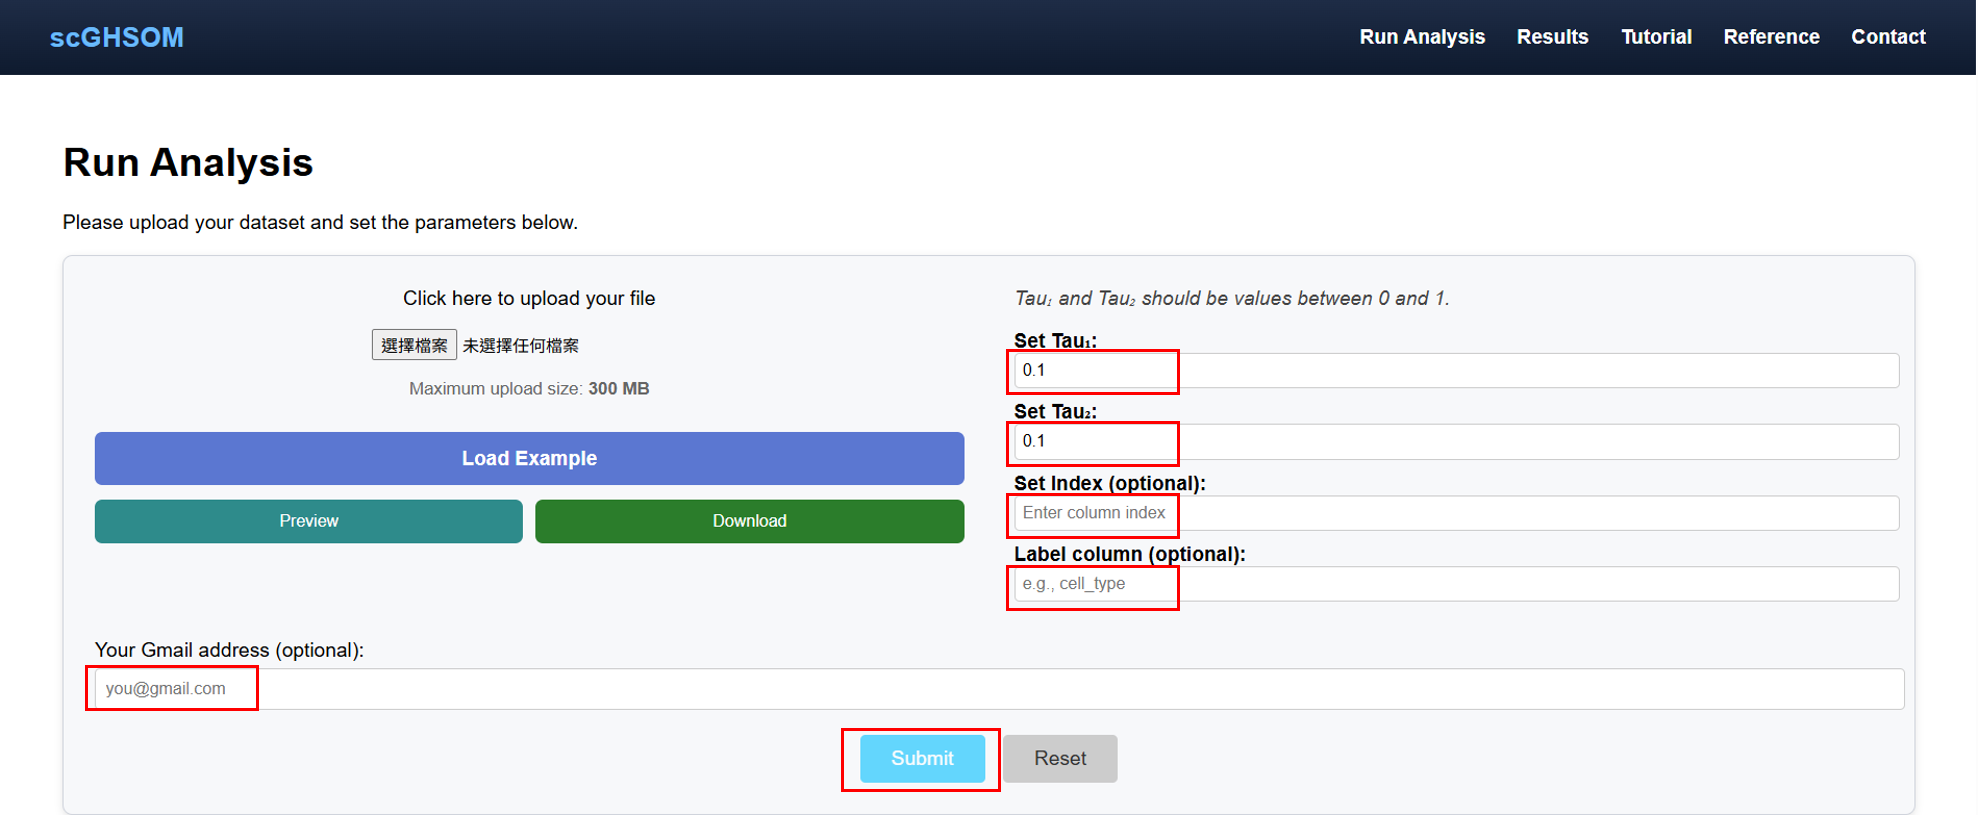Image resolution: width=1978 pixels, height=815 pixels.
Task: Focus the Set Tau₂ input field
Action: [x=1455, y=442]
